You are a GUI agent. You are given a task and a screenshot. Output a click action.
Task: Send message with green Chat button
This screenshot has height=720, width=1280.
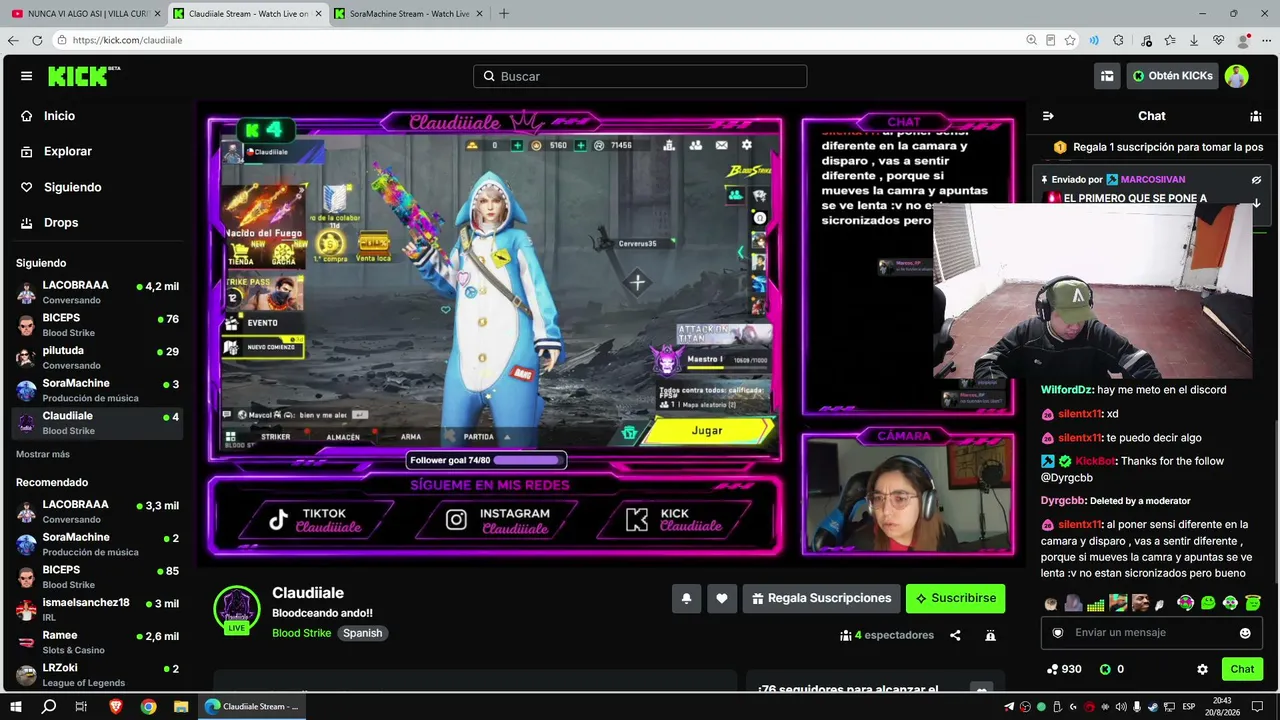pos(1242,669)
